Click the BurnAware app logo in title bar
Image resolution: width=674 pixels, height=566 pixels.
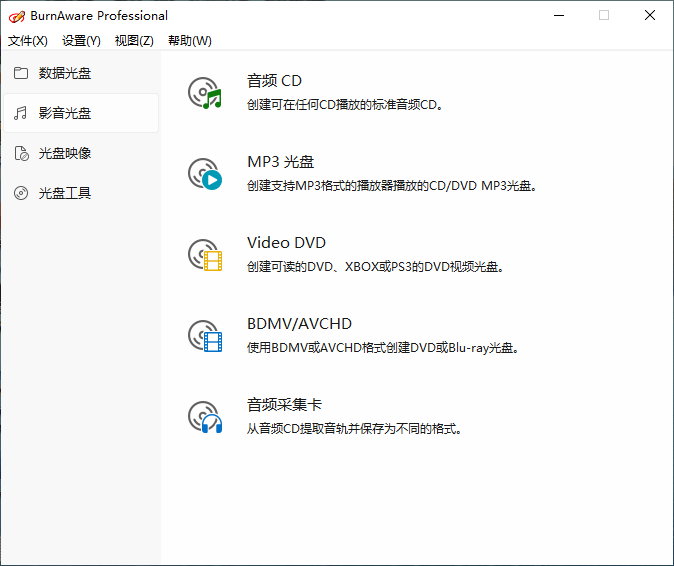point(17,16)
